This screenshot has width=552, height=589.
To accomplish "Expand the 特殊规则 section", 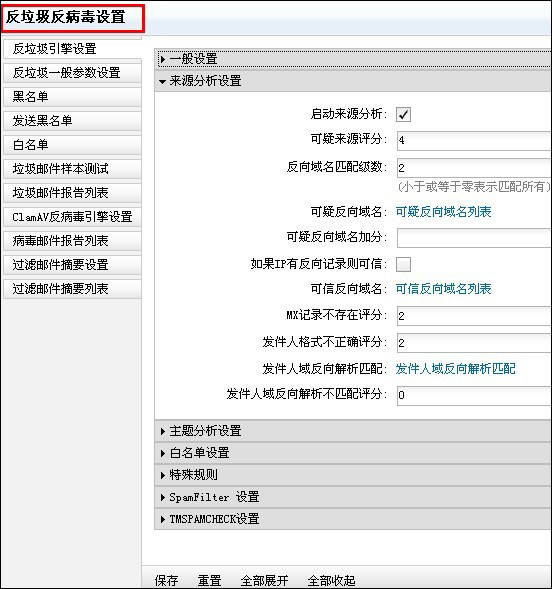I will point(353,475).
